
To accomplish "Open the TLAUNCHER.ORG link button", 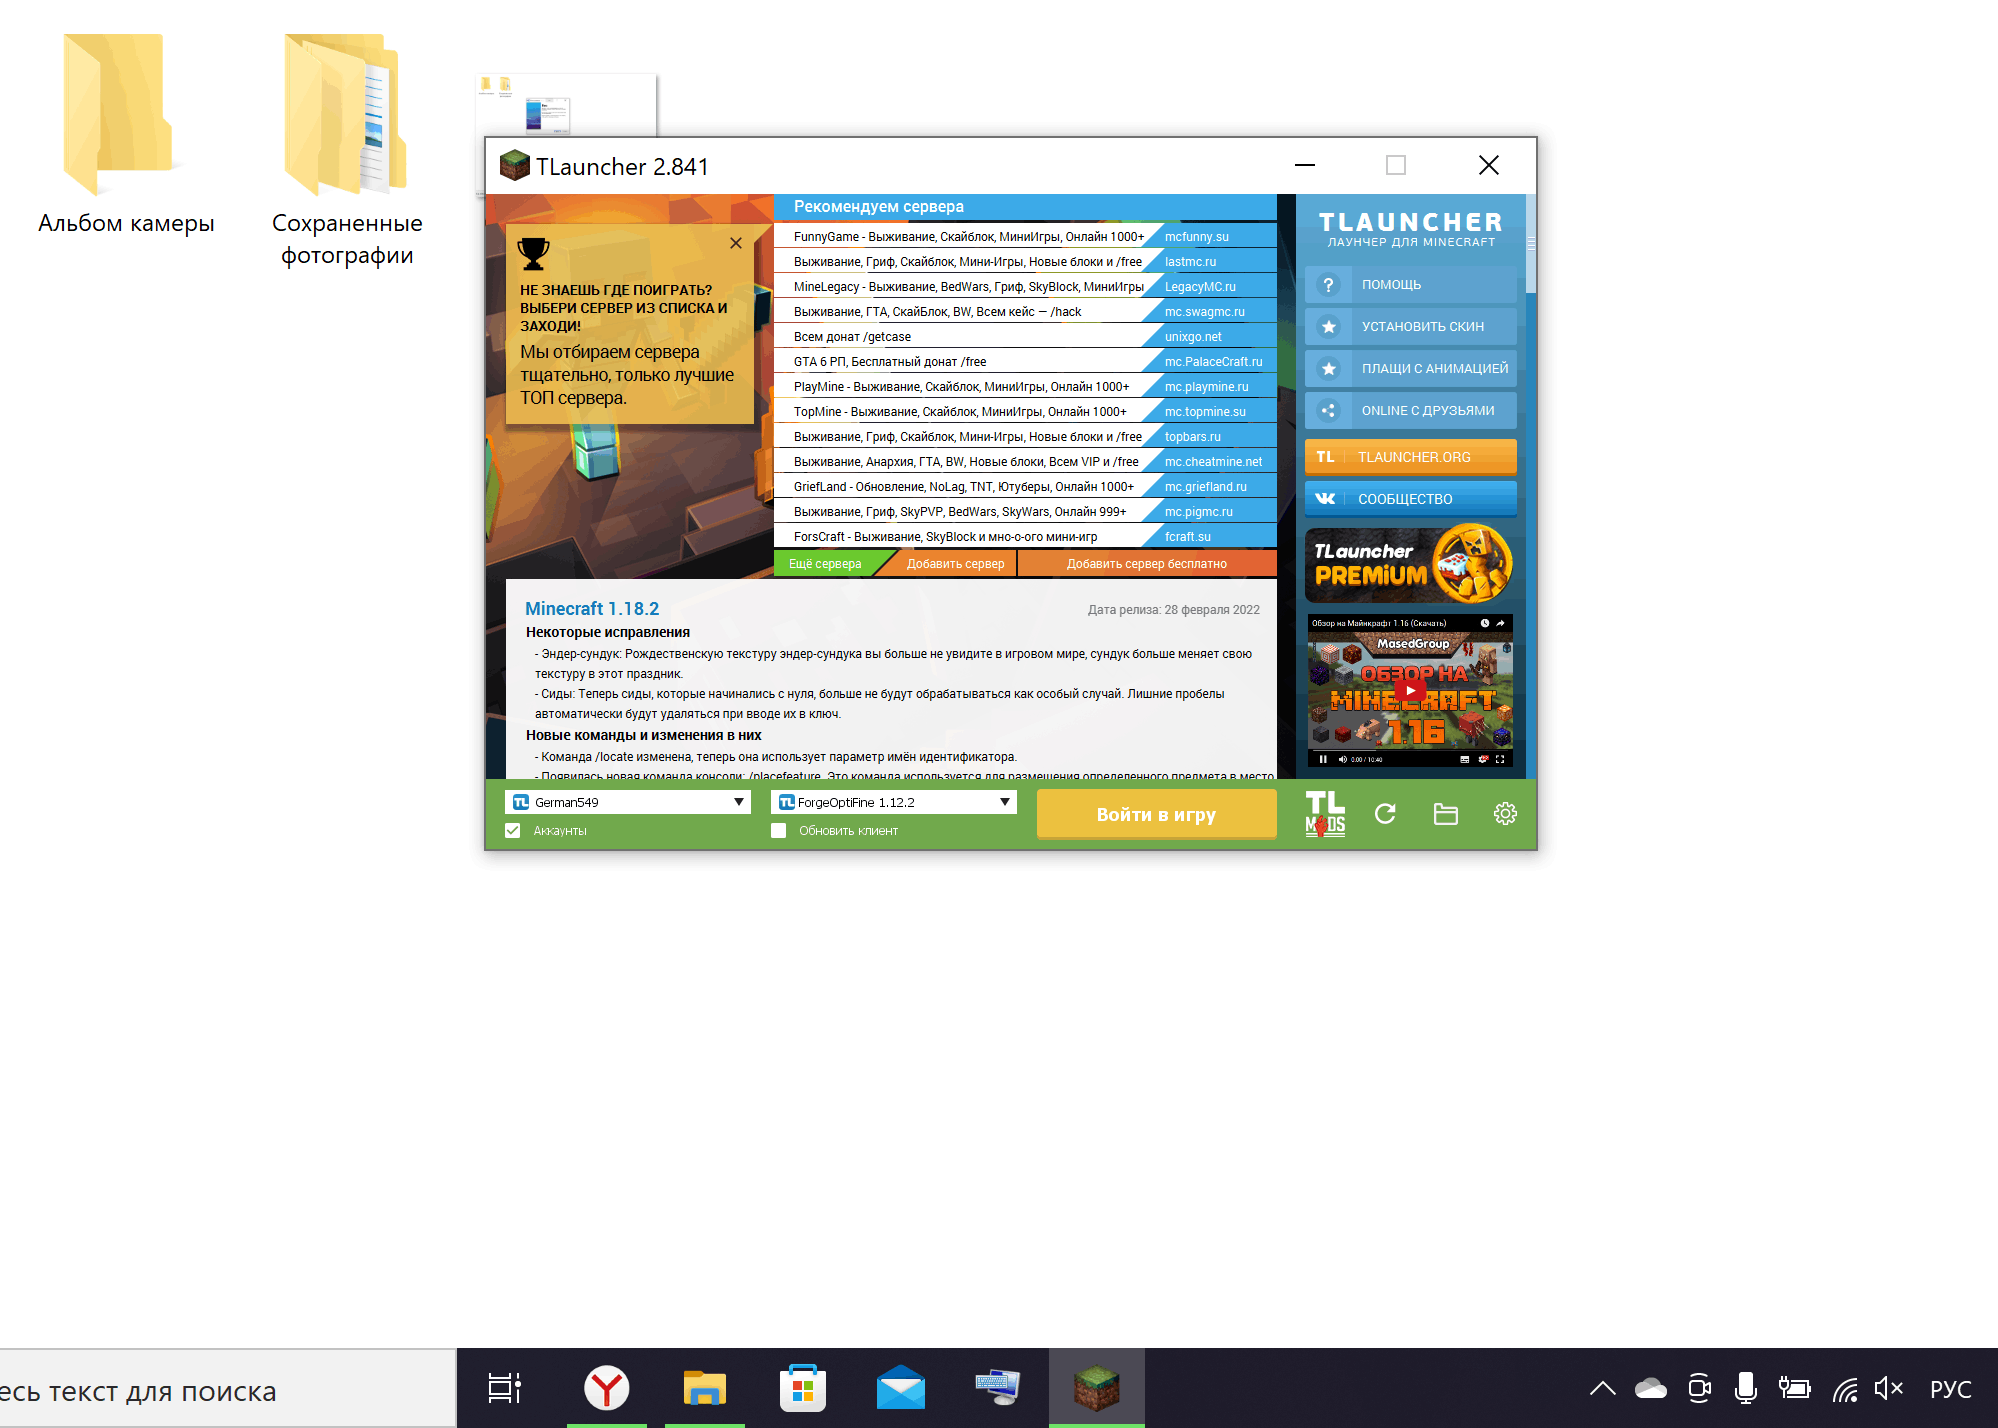I will pyautogui.click(x=1410, y=457).
